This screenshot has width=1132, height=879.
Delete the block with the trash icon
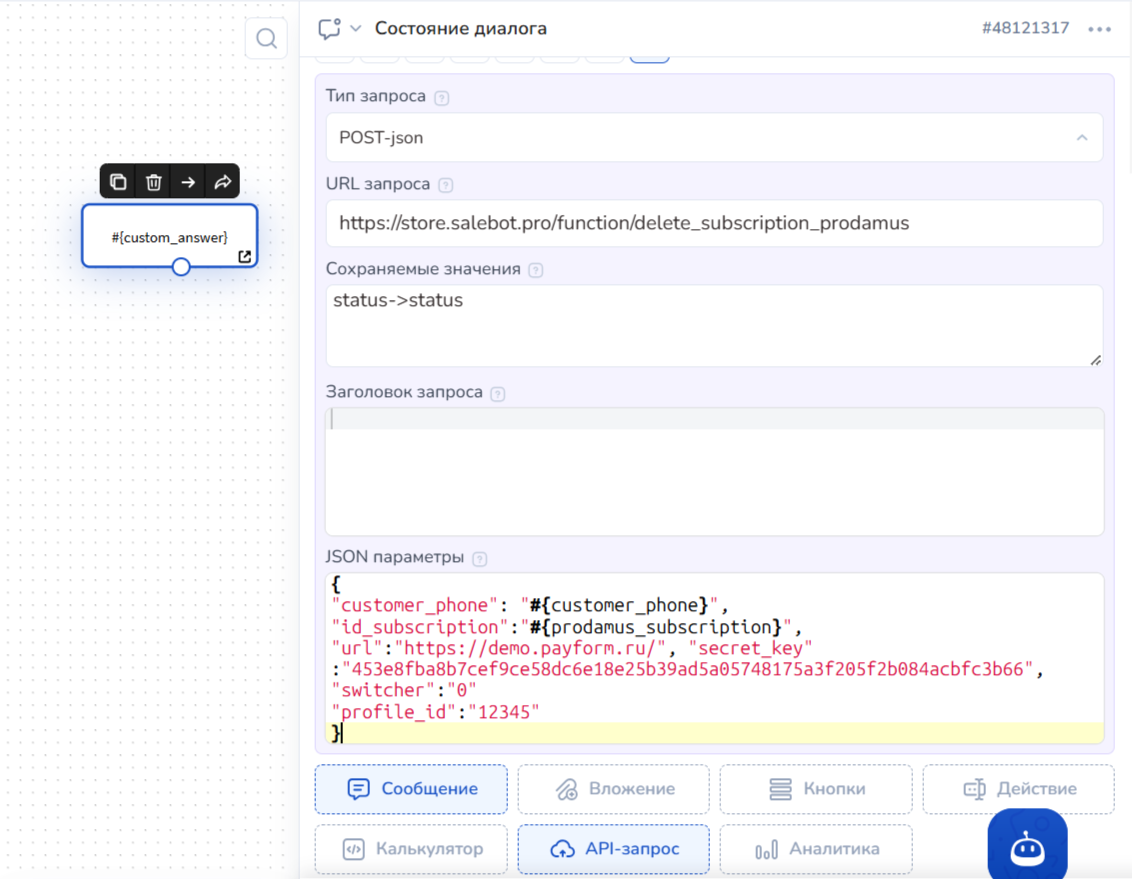click(153, 181)
